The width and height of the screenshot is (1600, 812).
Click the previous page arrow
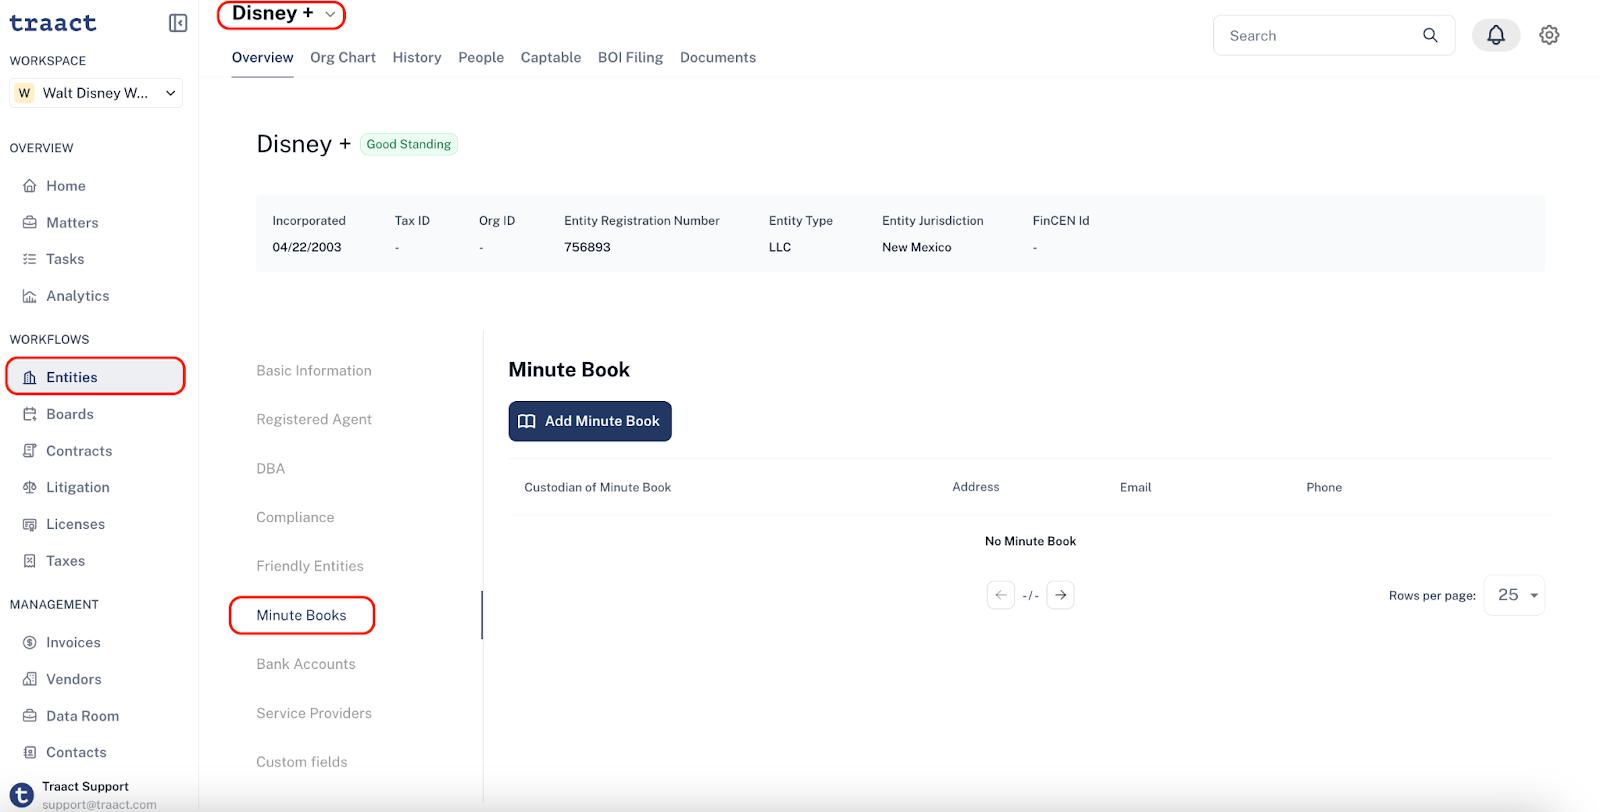point(1001,595)
